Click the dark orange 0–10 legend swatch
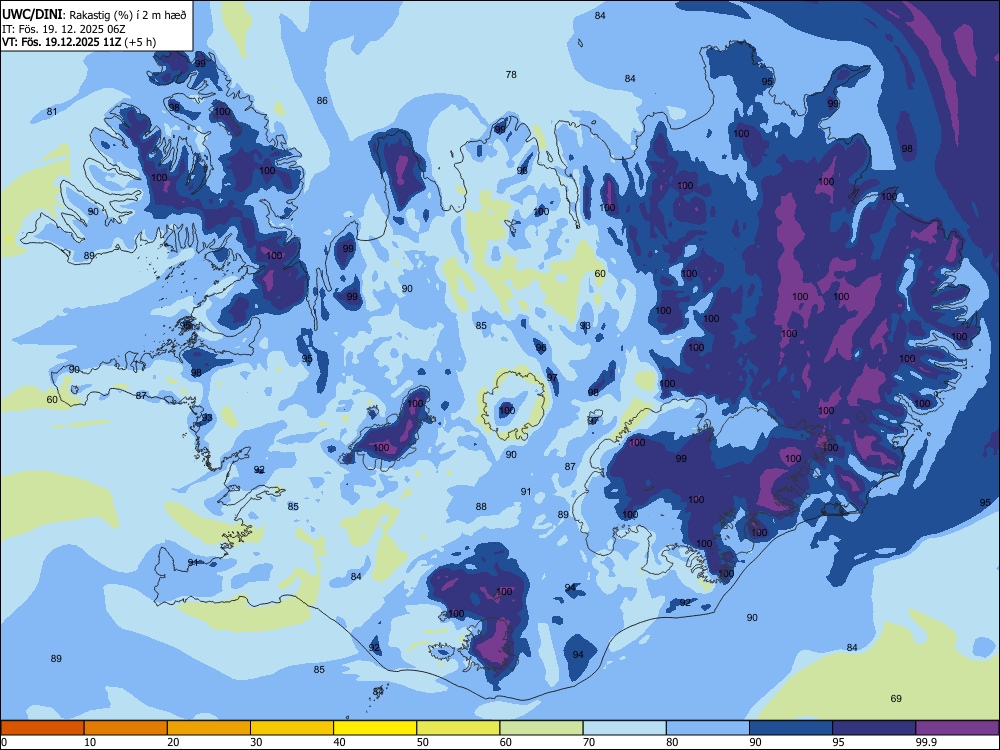The height and width of the screenshot is (750, 1000). pos(43,728)
